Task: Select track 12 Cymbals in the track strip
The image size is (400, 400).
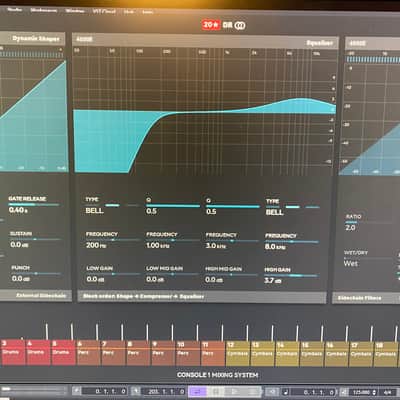Action: click(238, 354)
